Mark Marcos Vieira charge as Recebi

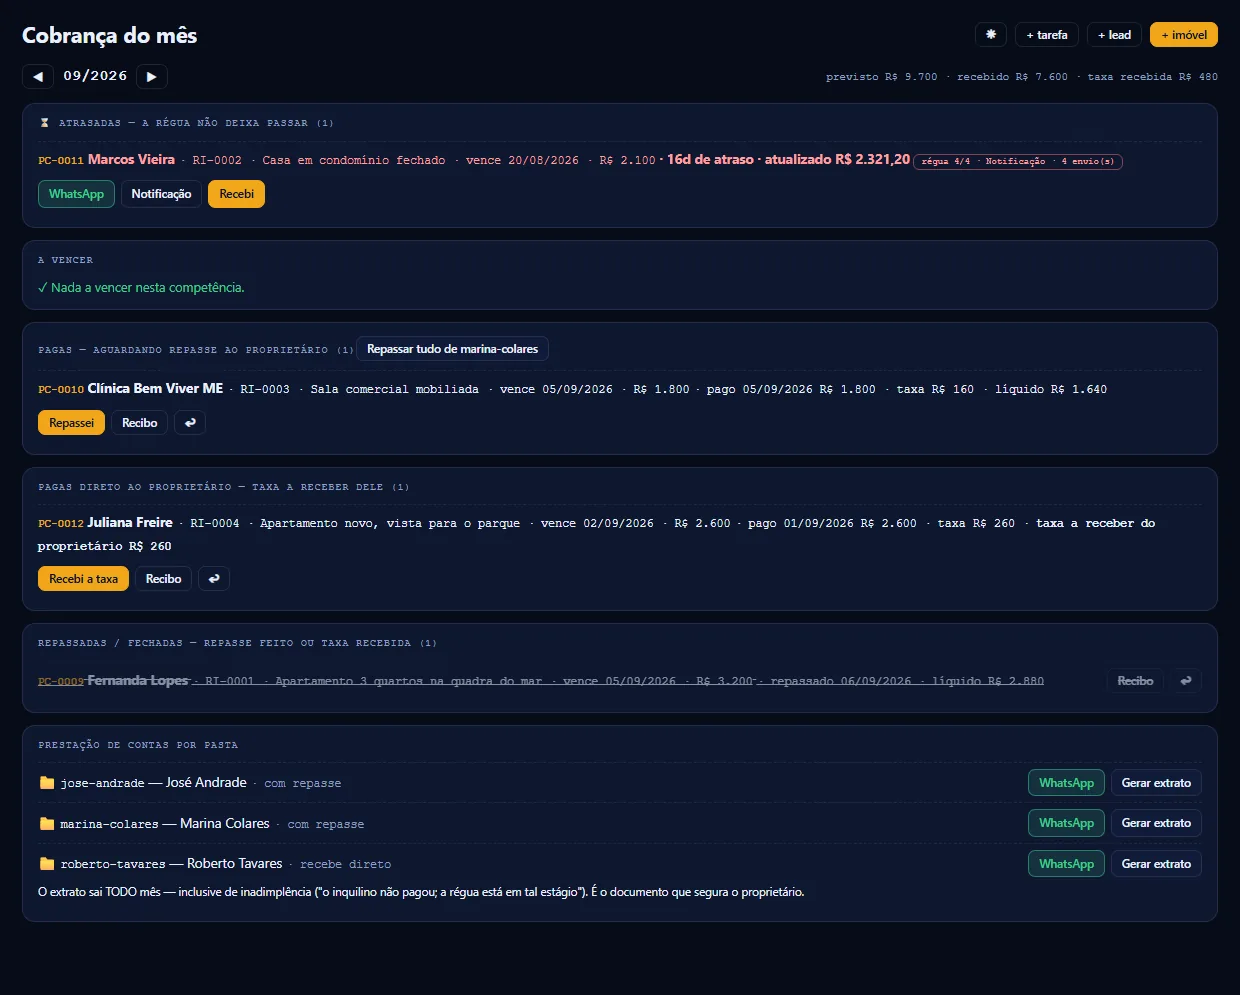[236, 194]
